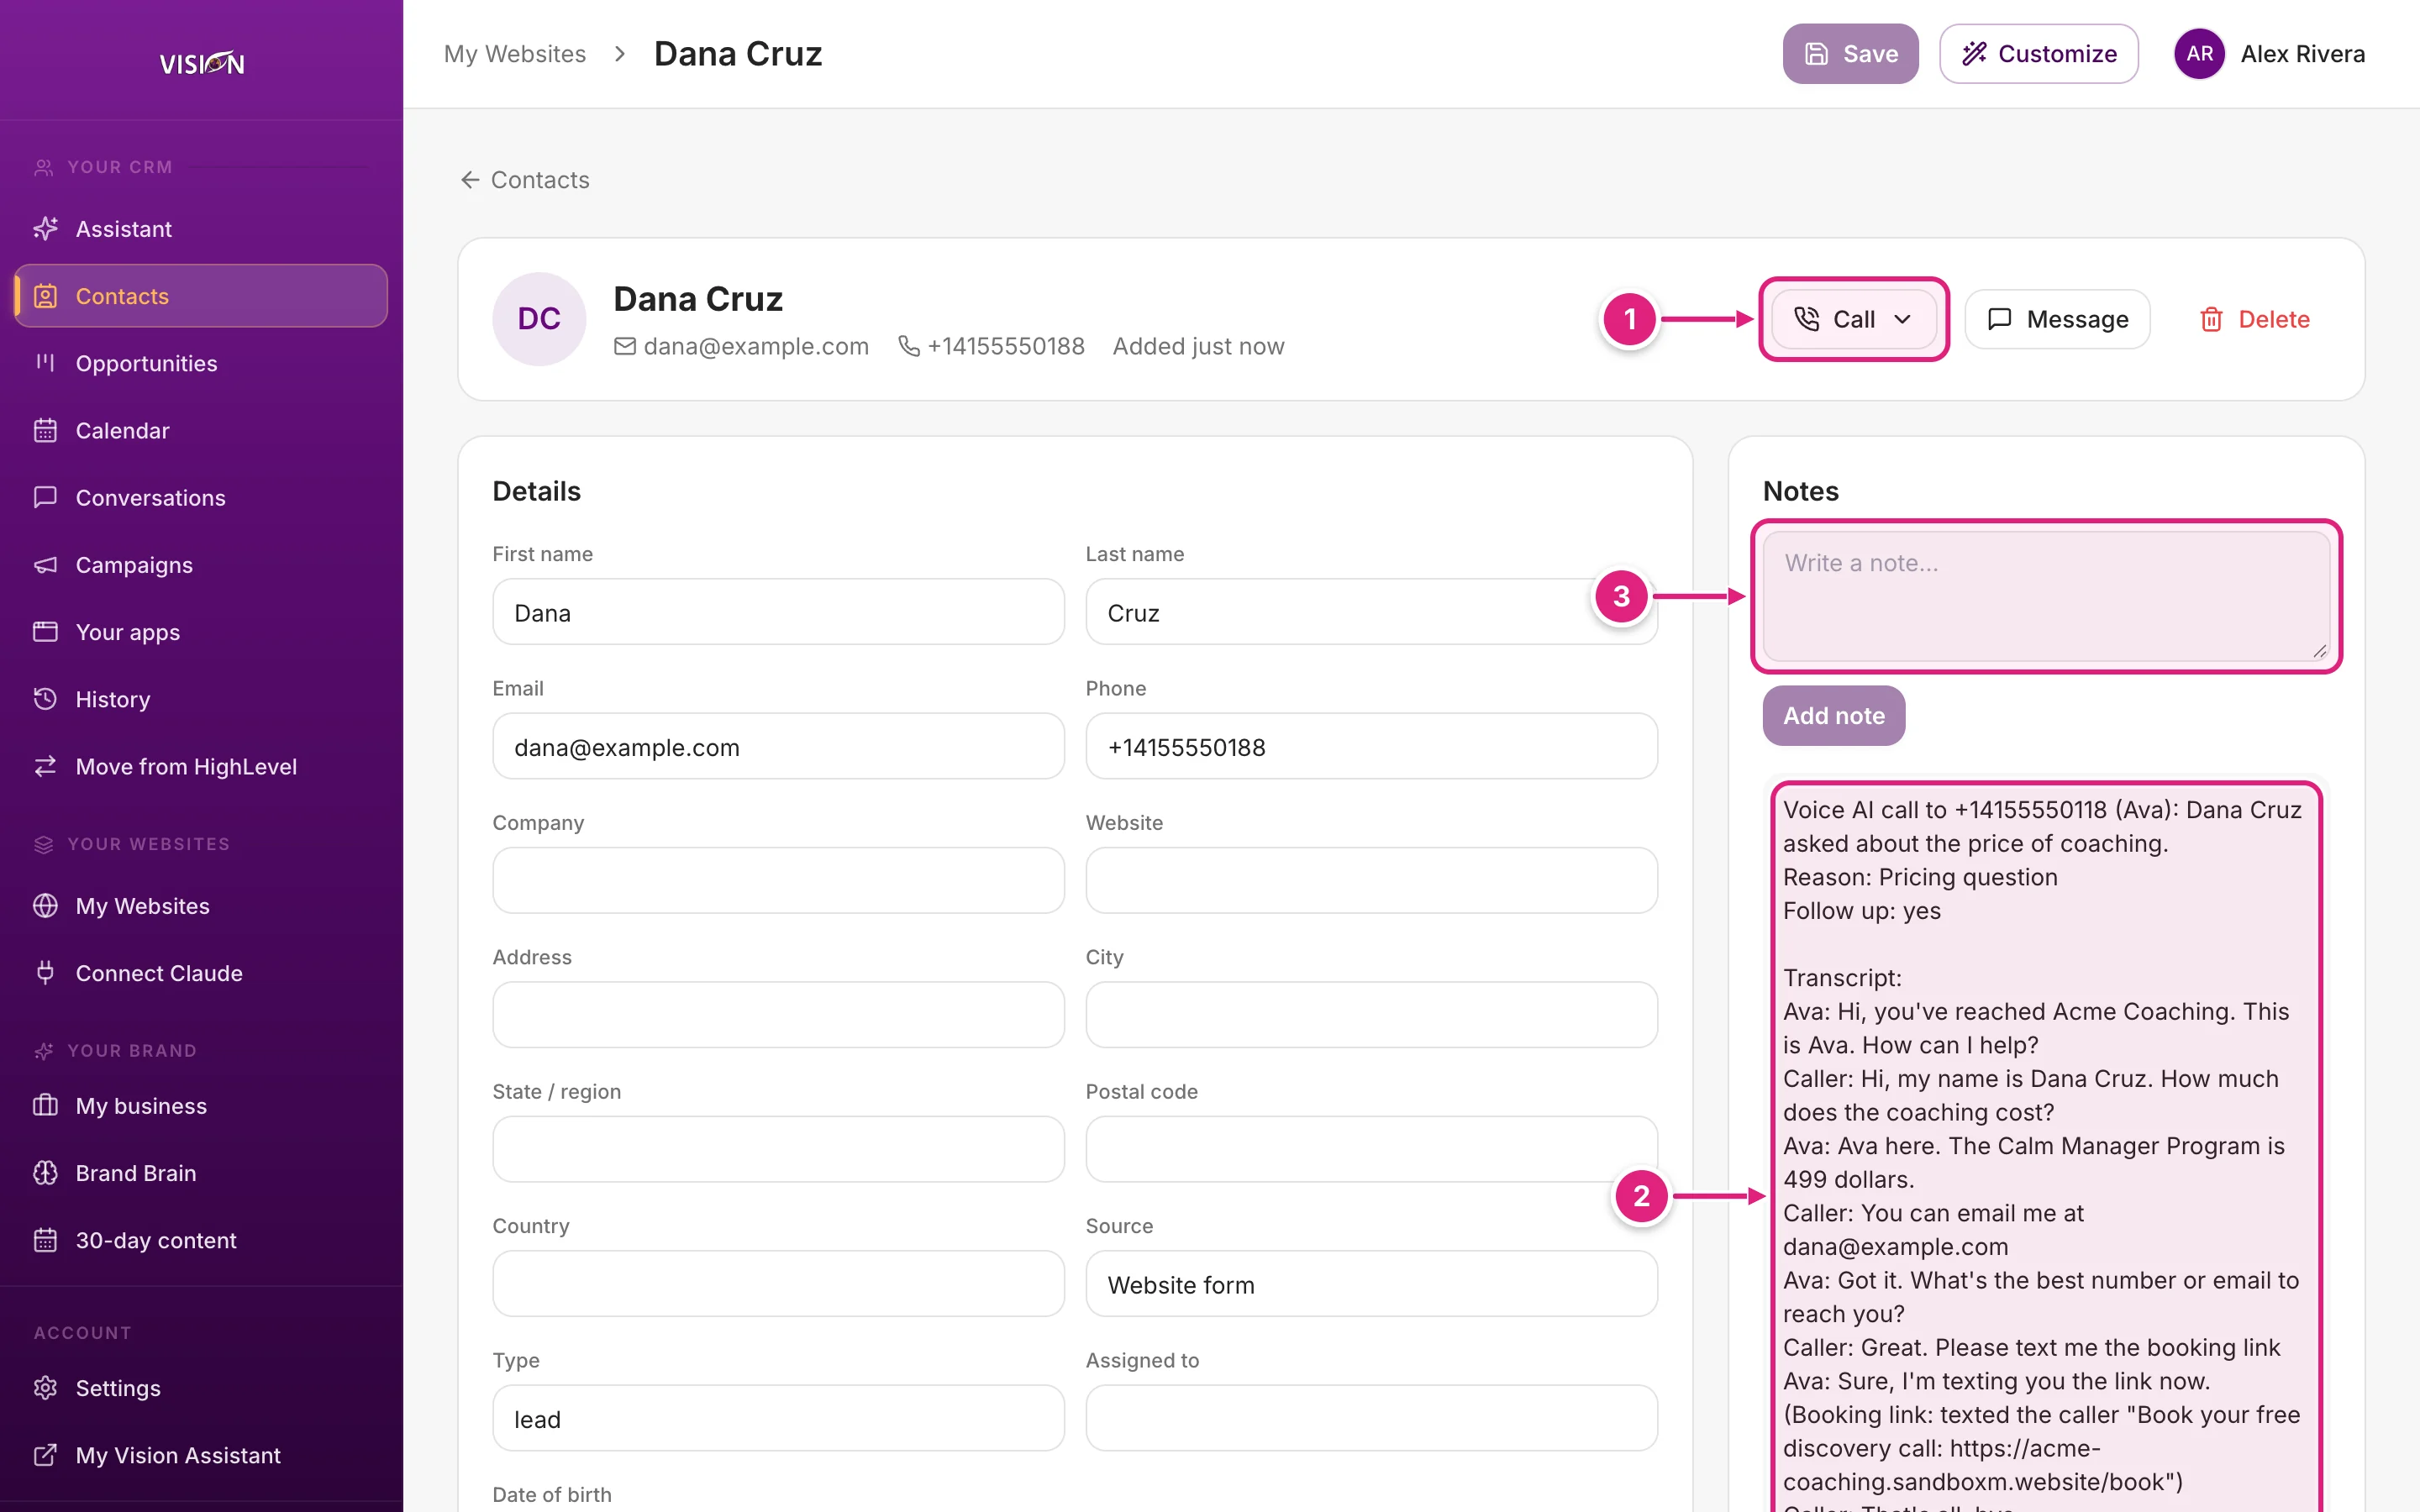Delete the Dana Cruz contact
2420x1512 pixels.
2254,319
